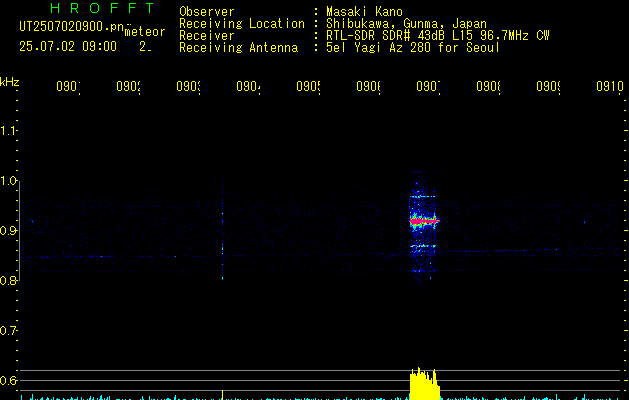The height and width of the screenshot is (400, 629).
Task: Click the "Observer" label
Action: (207, 12)
